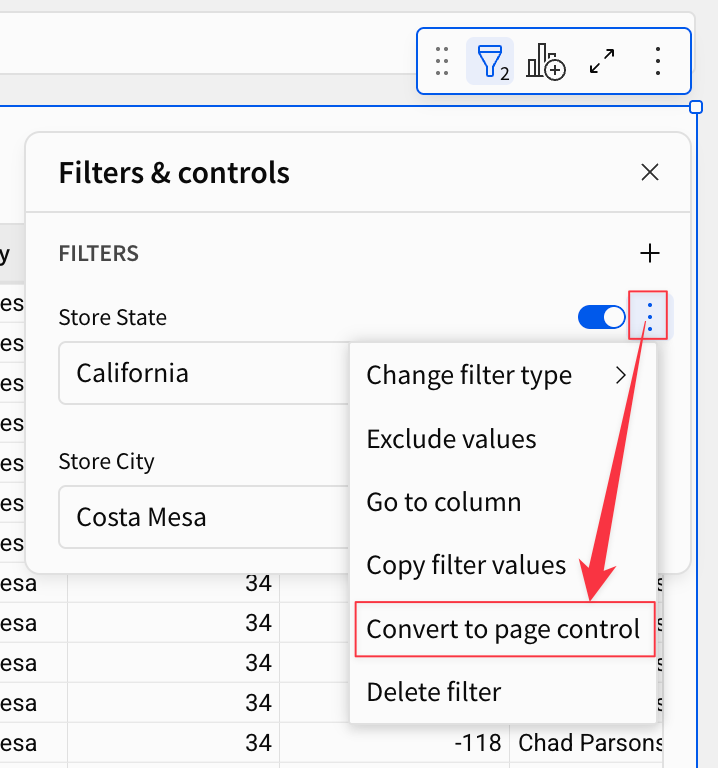This screenshot has width=718, height=768.
Task: Add a new filter with plus icon
Action: click(650, 253)
